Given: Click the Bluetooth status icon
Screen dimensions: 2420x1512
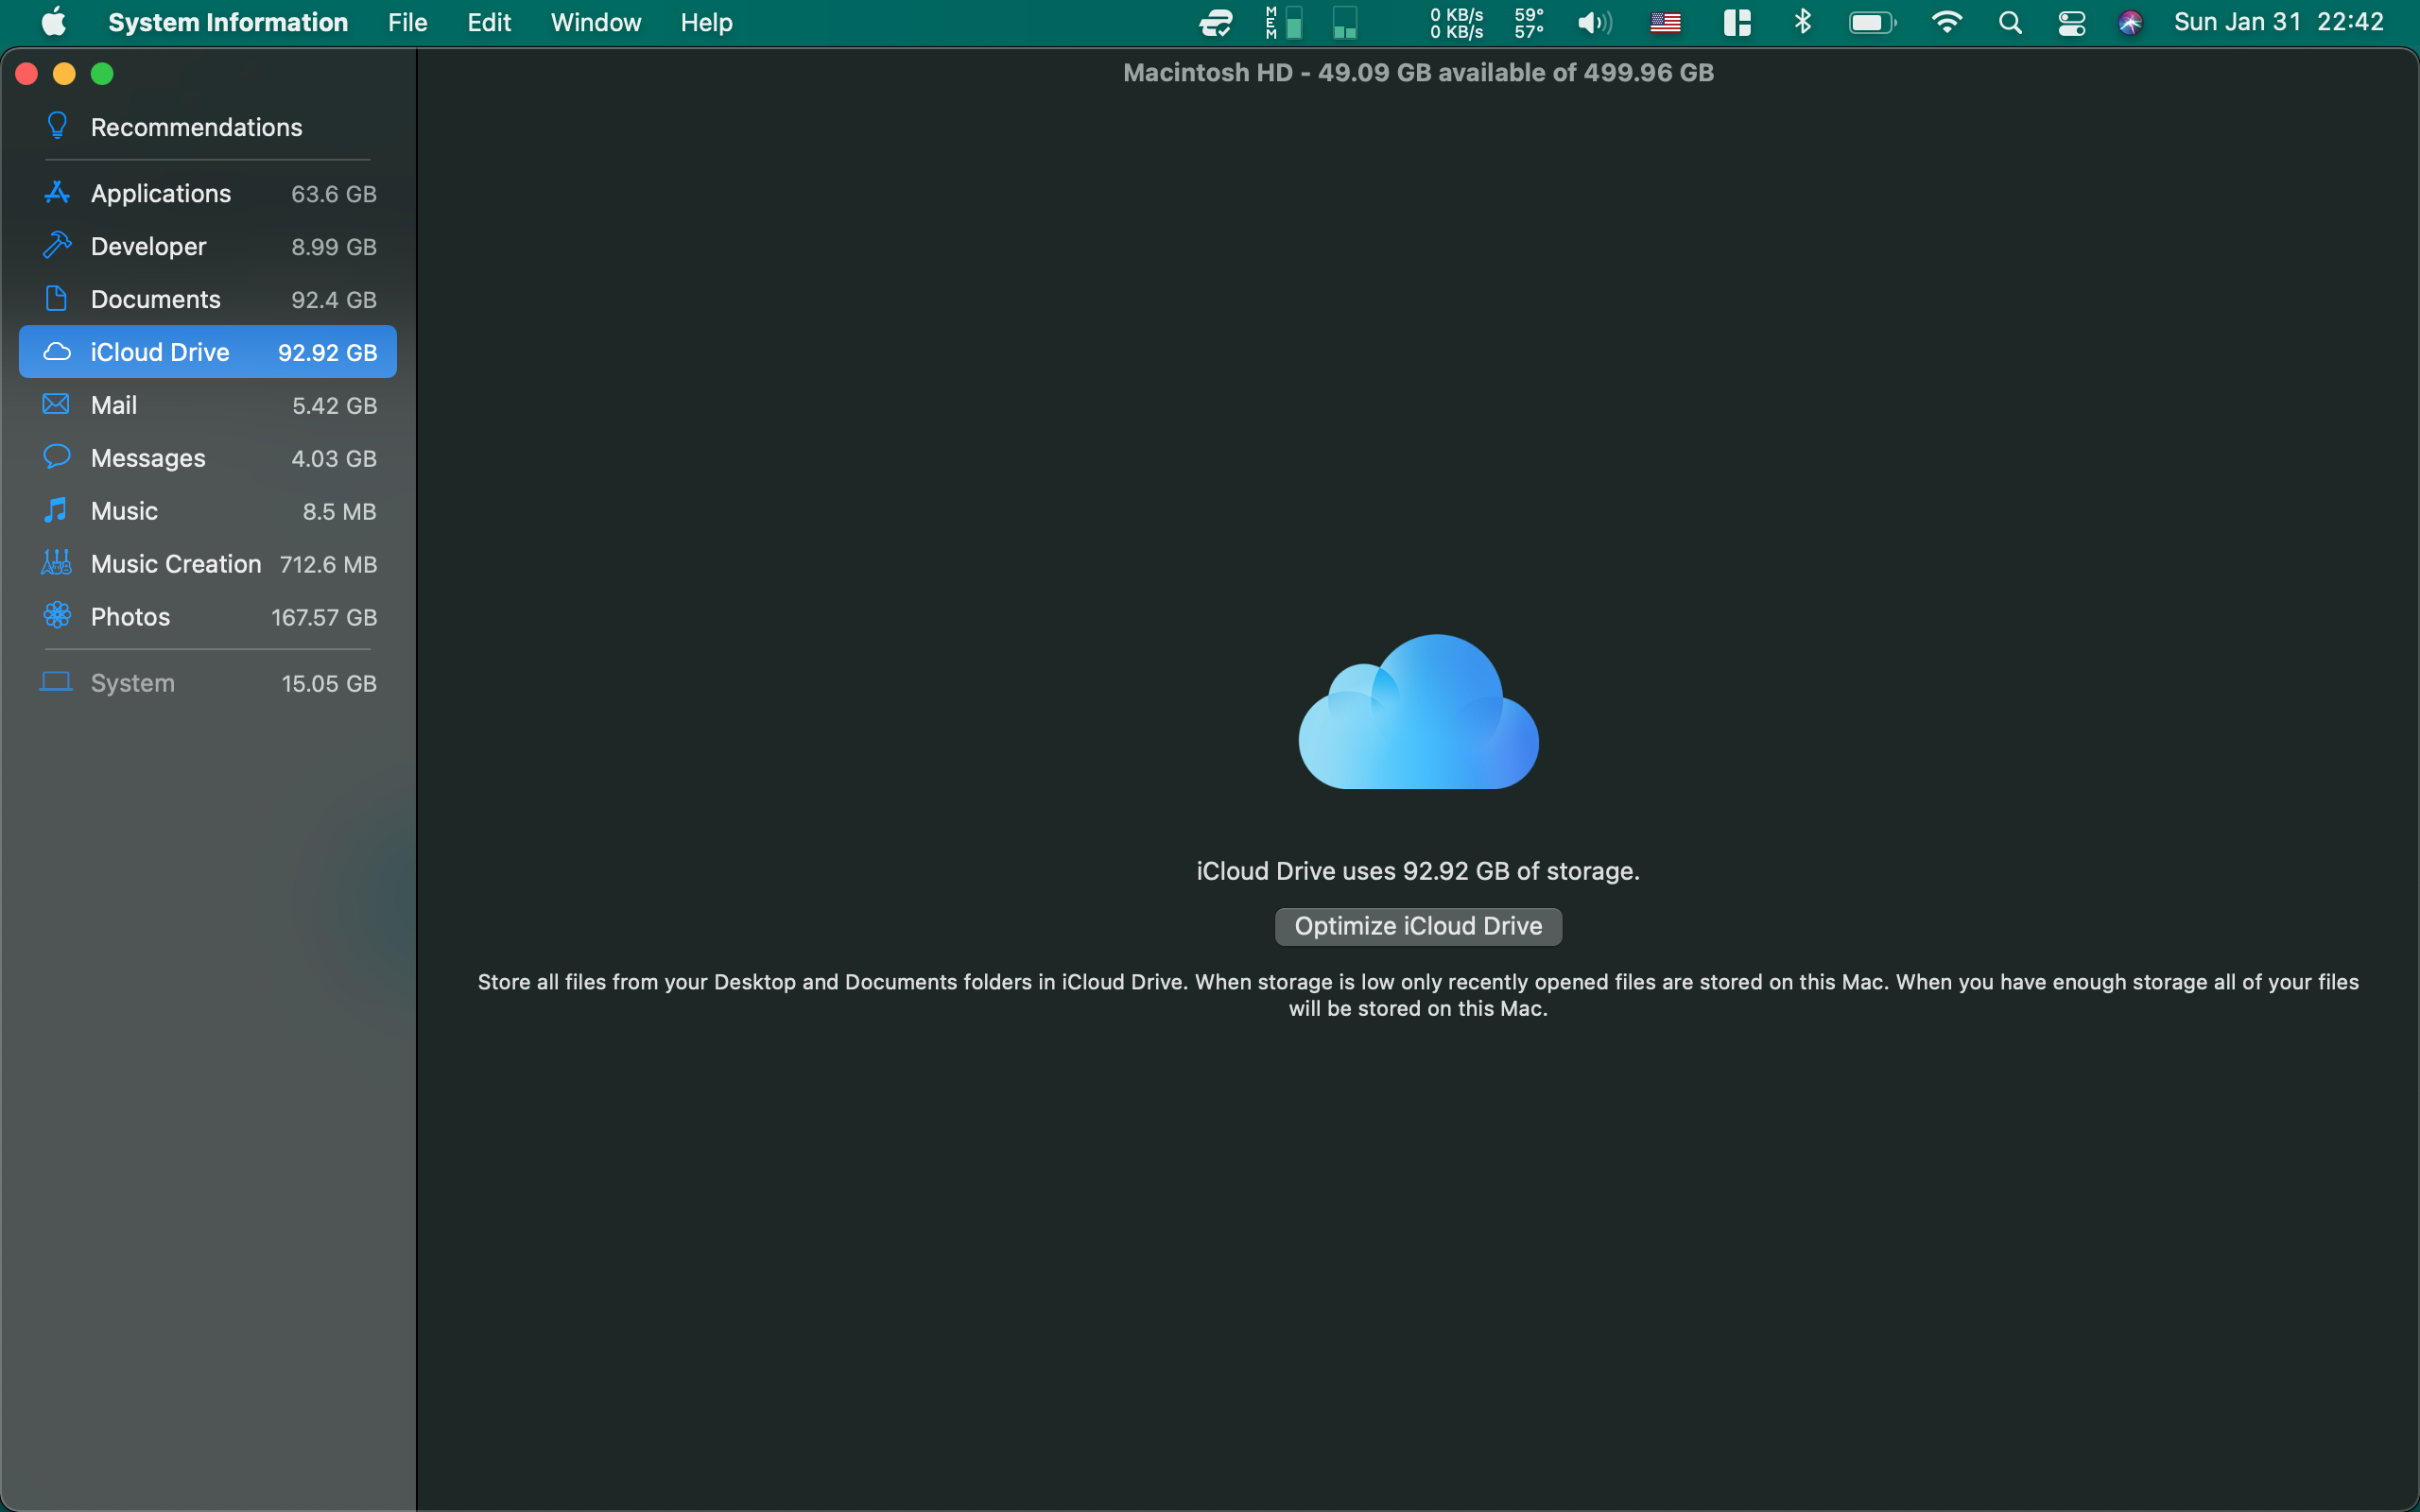Looking at the screenshot, I should [1803, 22].
